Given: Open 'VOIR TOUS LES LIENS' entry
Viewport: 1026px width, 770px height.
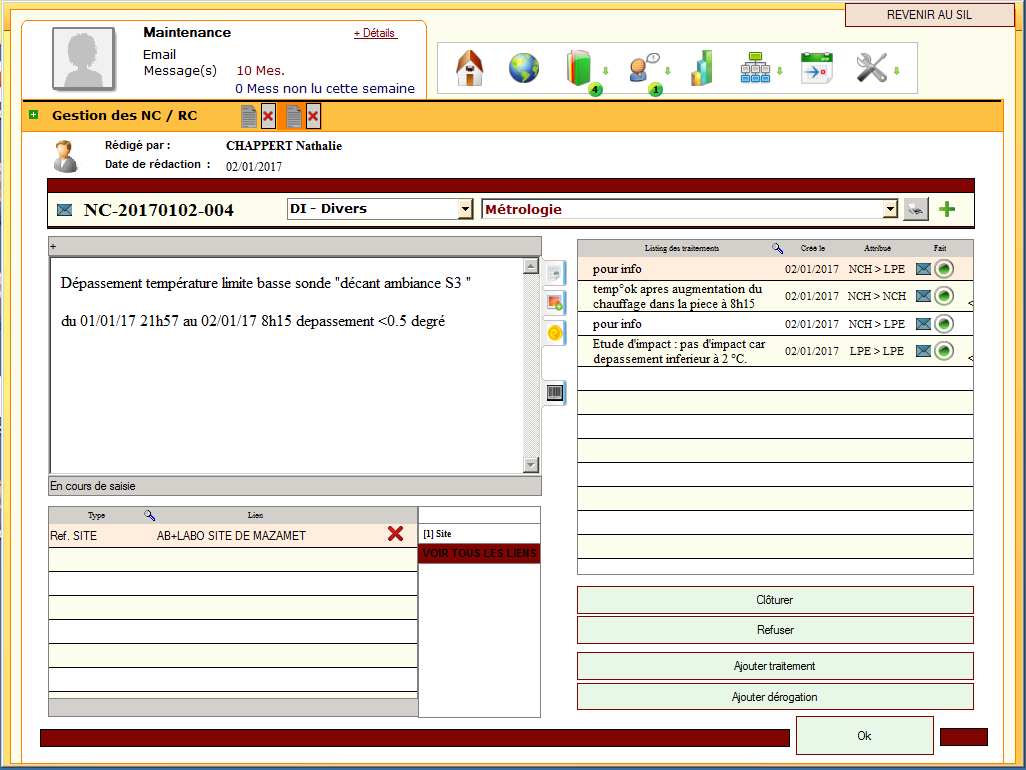Looking at the screenshot, I should (x=479, y=554).
